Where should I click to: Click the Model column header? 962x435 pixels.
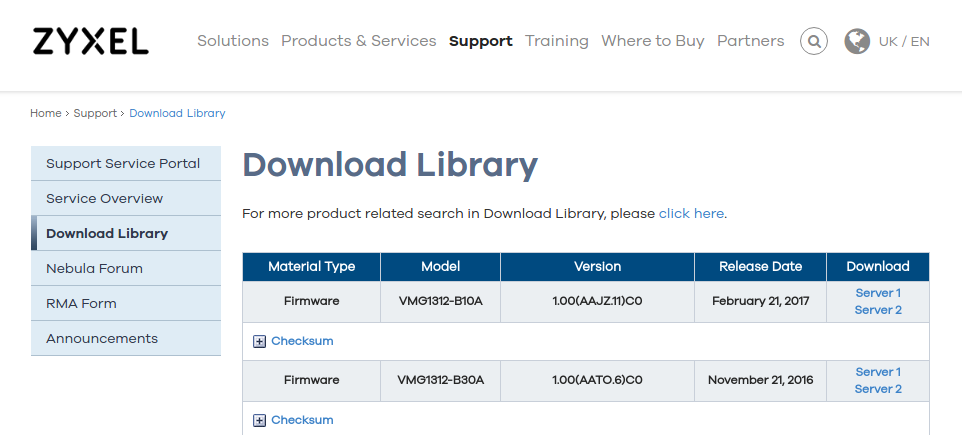(441, 267)
